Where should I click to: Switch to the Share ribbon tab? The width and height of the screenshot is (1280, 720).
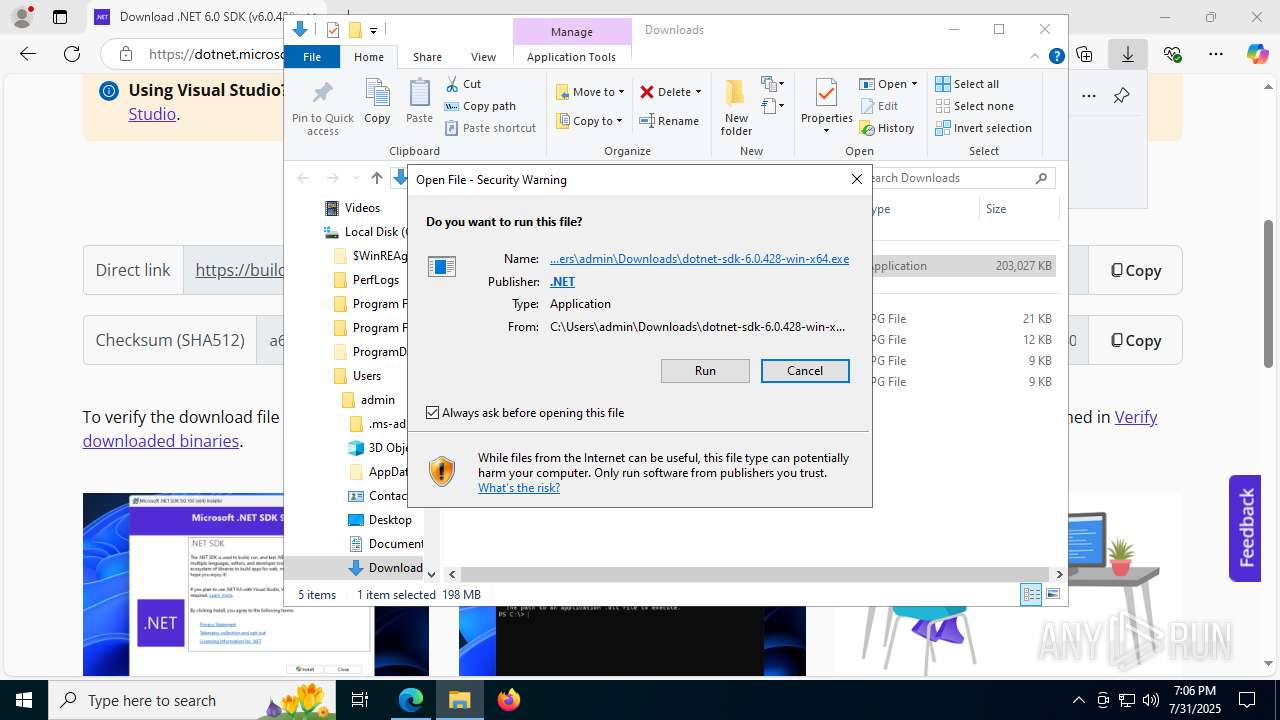click(x=427, y=57)
